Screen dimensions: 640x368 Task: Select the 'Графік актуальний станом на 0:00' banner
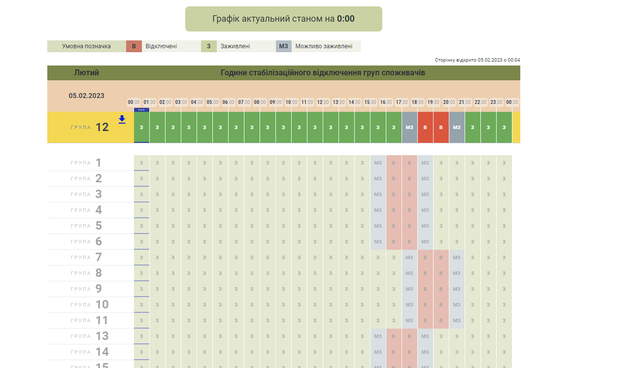click(284, 19)
